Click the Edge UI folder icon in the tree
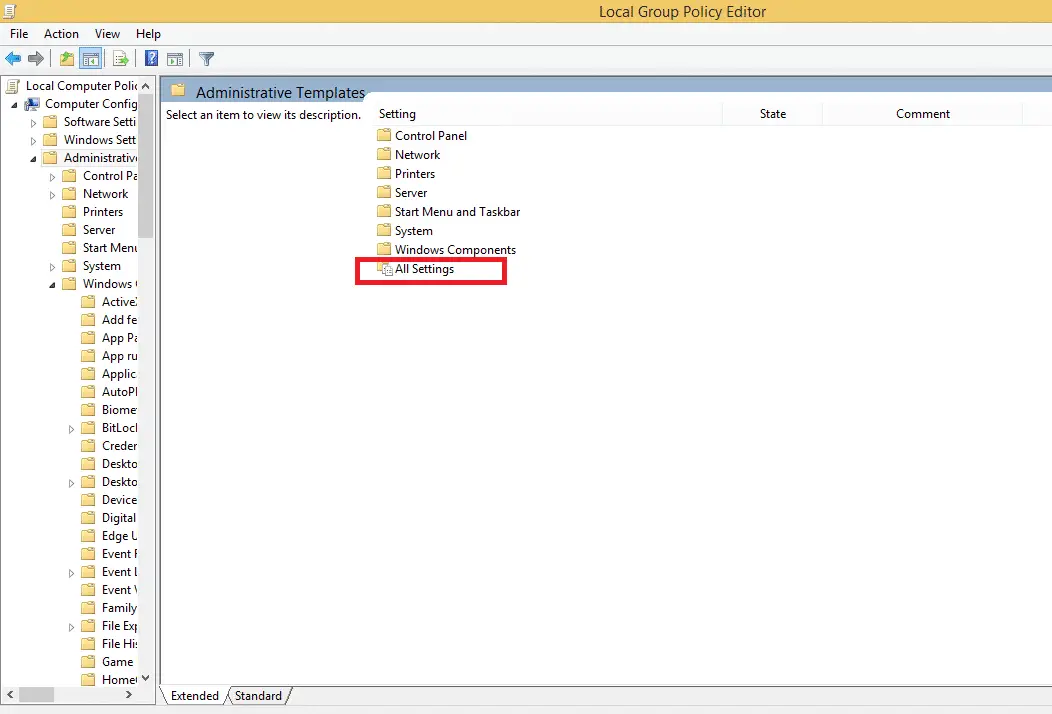Screen dimensions: 1052x714 point(88,536)
